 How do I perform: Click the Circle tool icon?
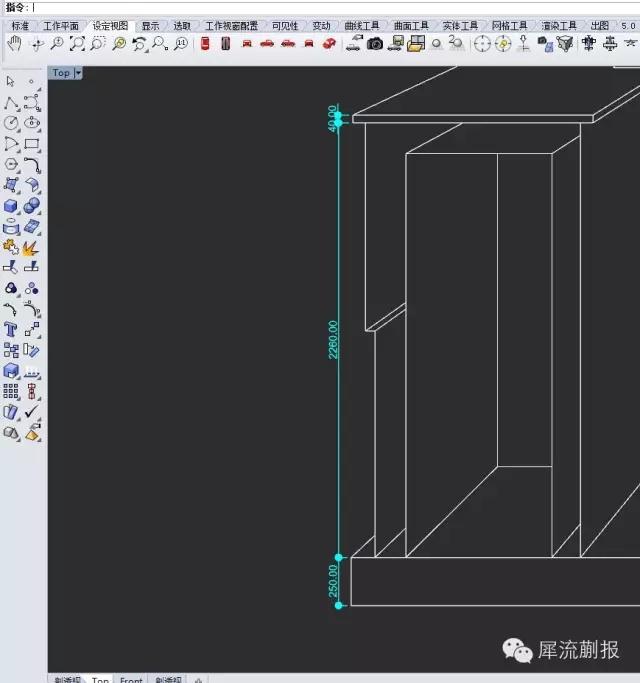click(11, 123)
